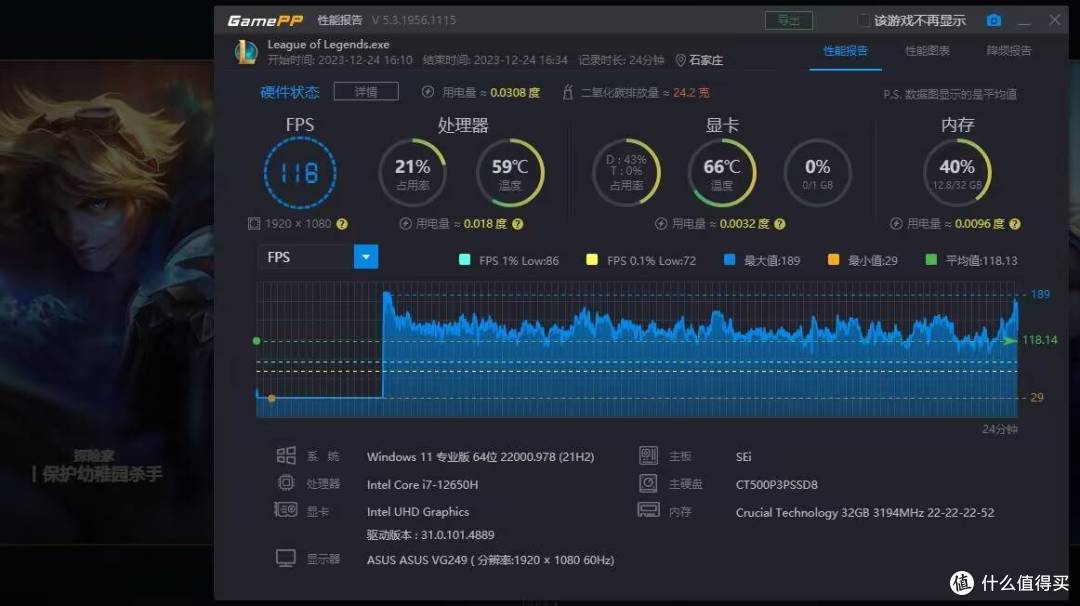
Task: Click power icon beside GPU 用电量 0.0032
Action: click(661, 224)
